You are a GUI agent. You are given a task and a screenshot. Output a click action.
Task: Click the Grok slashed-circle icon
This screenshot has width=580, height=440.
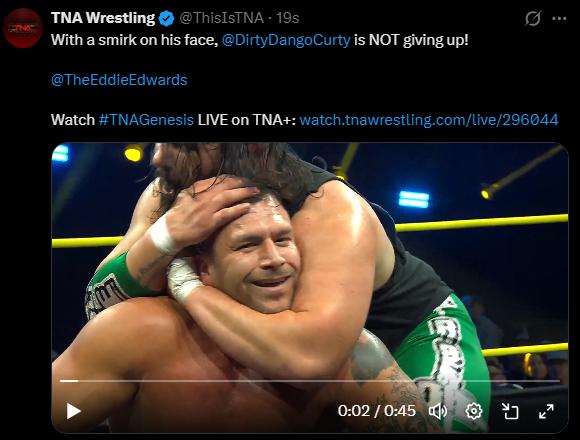click(x=533, y=18)
